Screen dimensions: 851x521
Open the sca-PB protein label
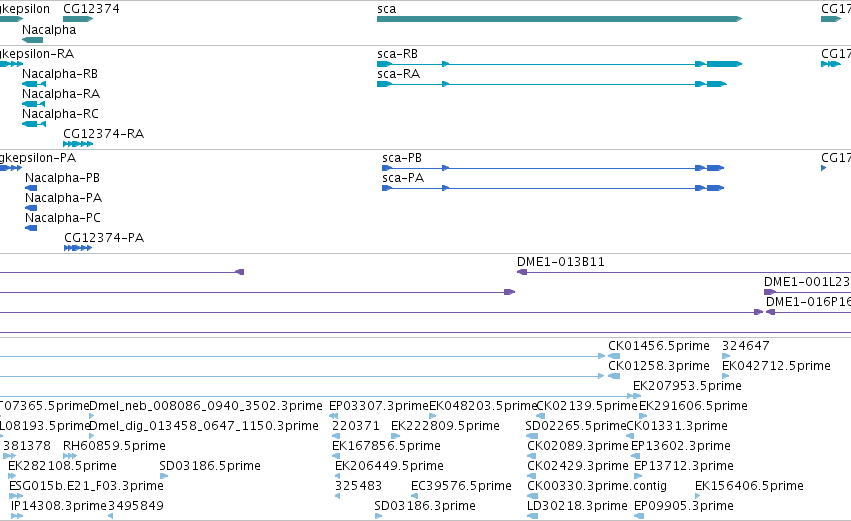pos(402,158)
